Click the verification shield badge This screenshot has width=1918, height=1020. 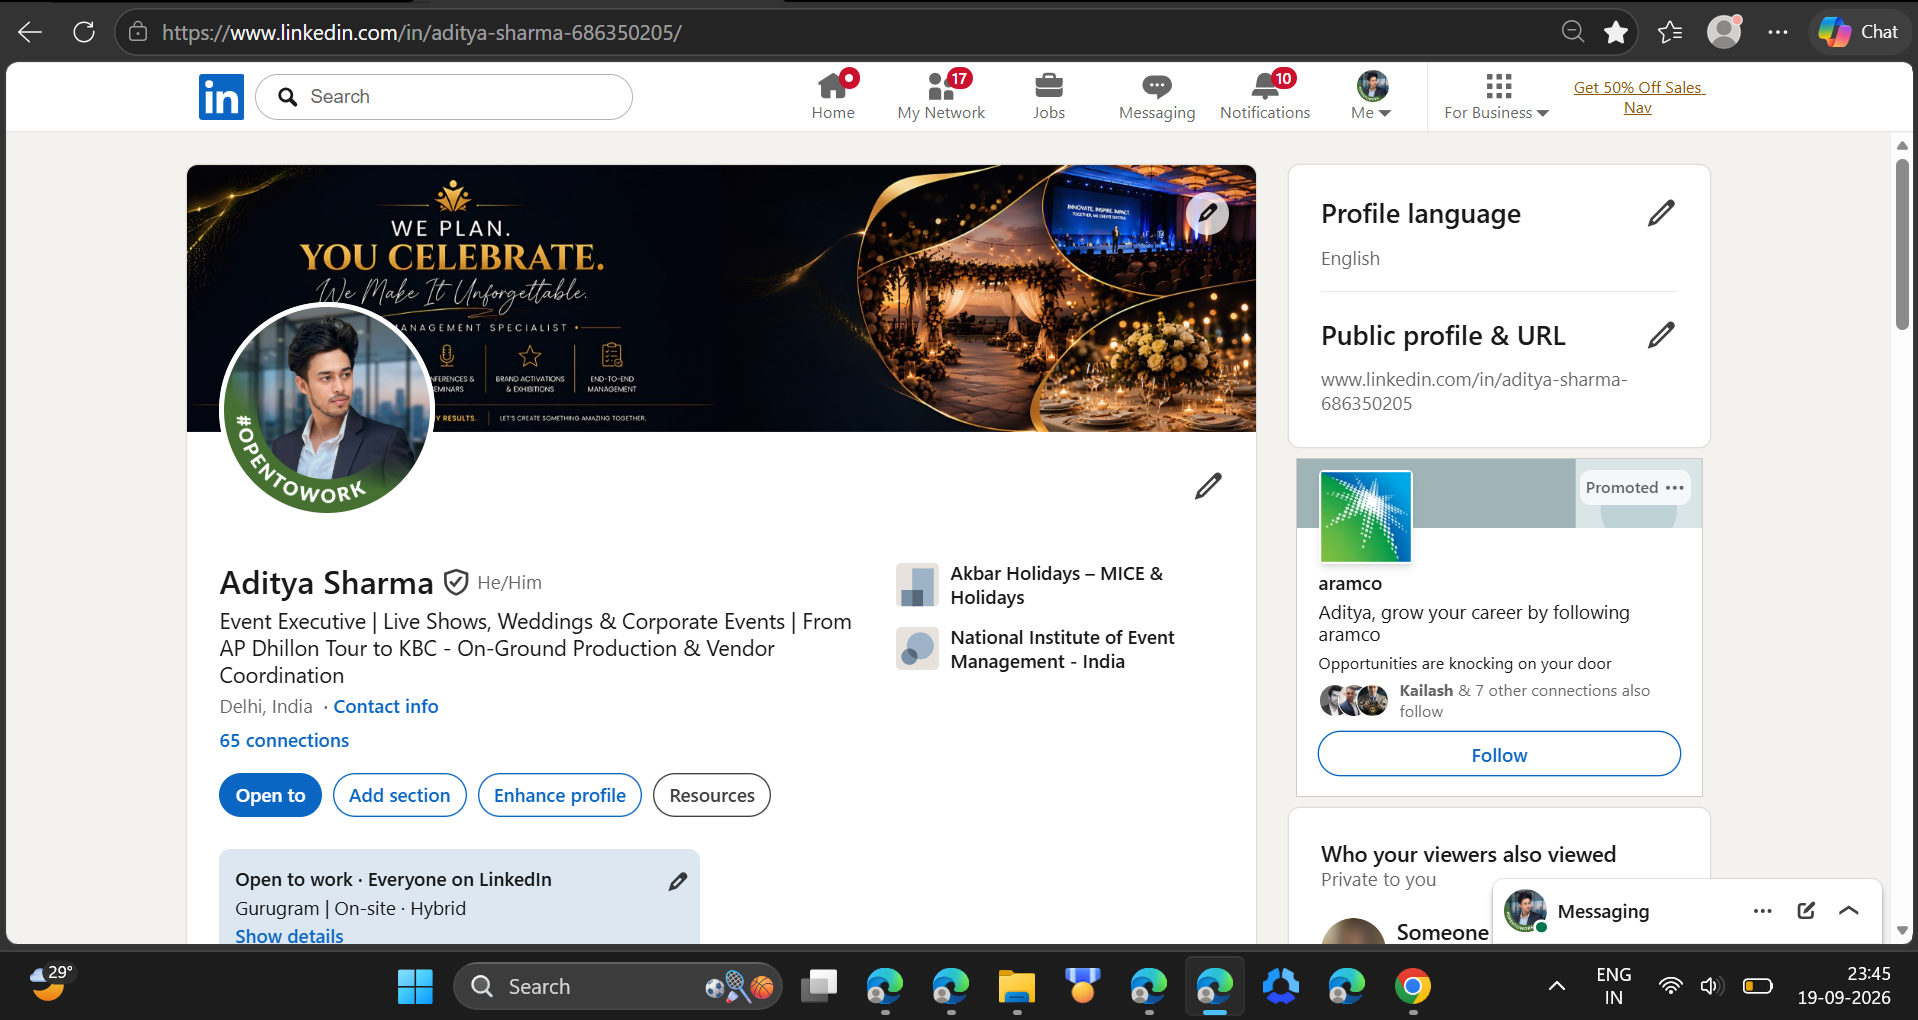pos(456,582)
